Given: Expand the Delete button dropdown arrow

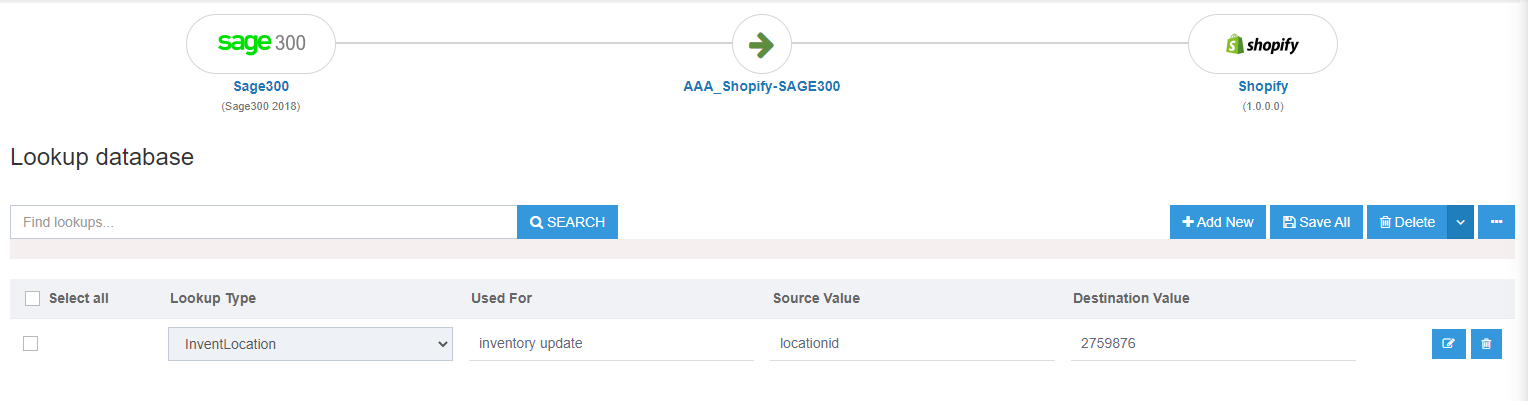Looking at the screenshot, I should tap(1460, 222).
